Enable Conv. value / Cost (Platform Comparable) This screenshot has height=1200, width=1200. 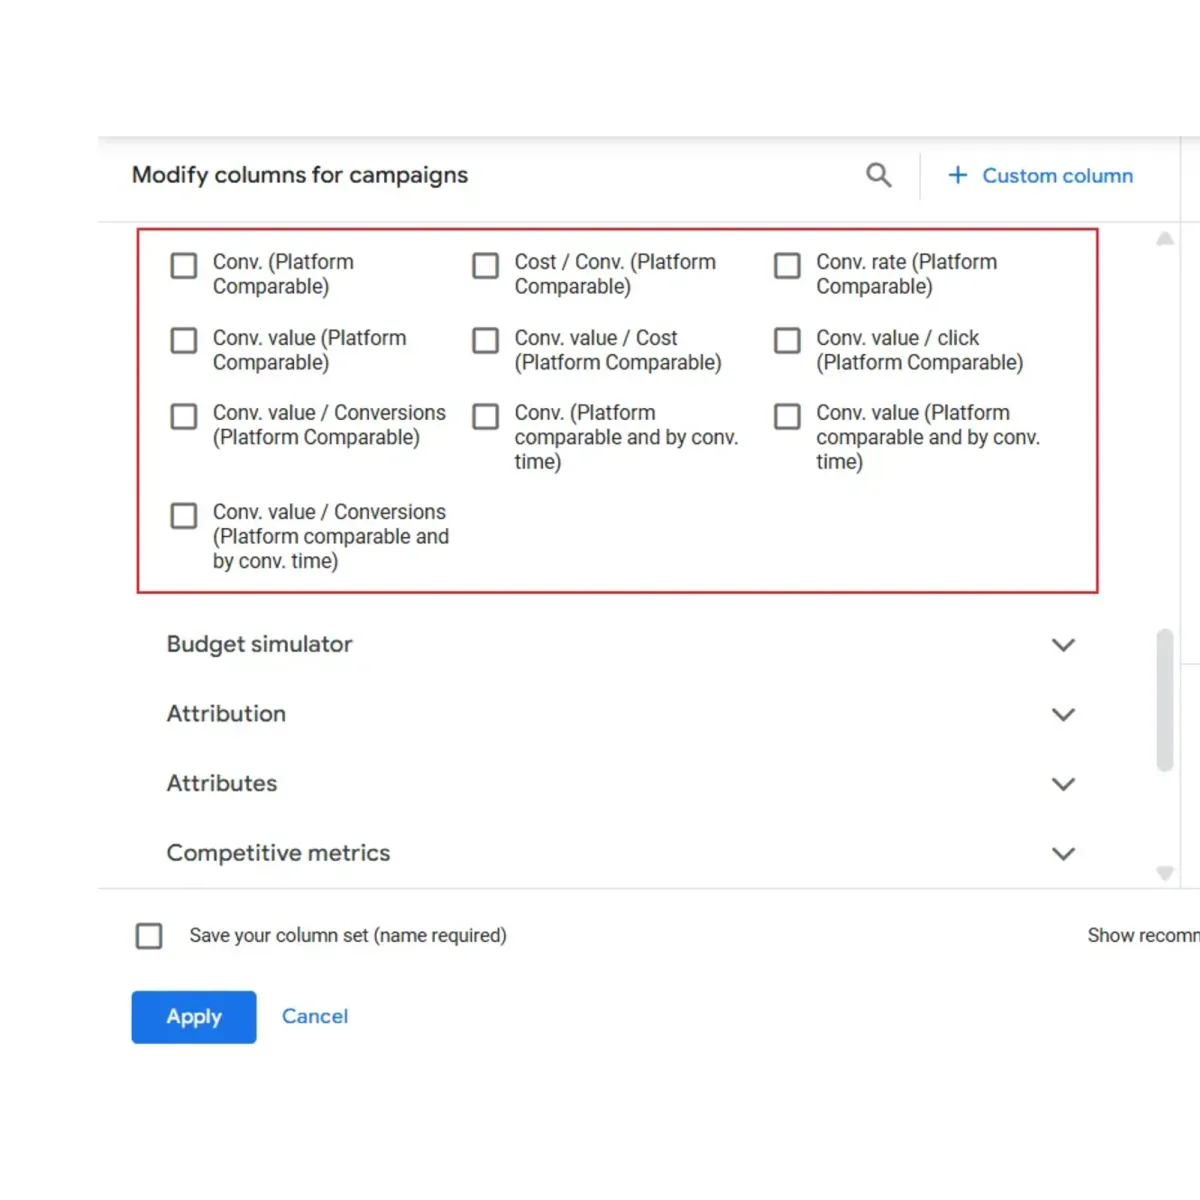(485, 341)
